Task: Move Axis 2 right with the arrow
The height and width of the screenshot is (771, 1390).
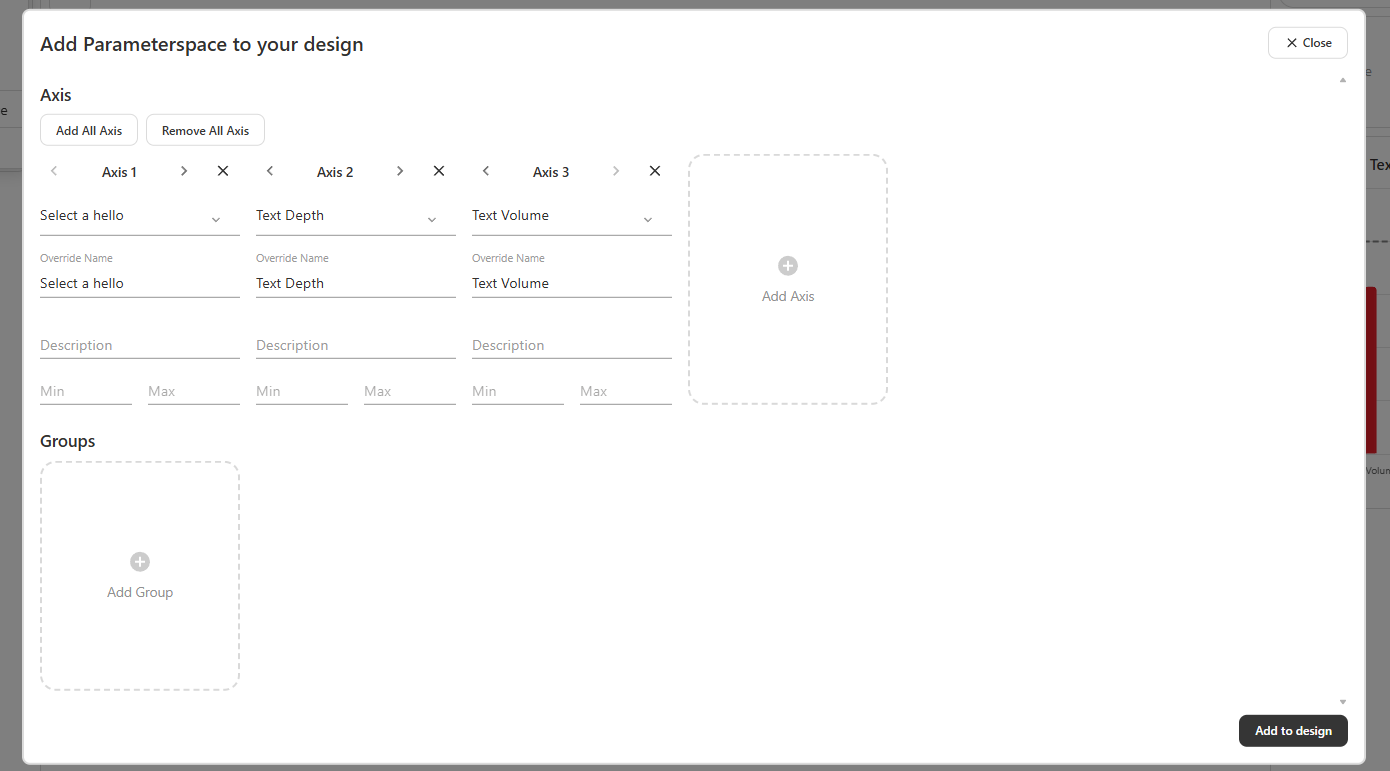Action: 400,171
